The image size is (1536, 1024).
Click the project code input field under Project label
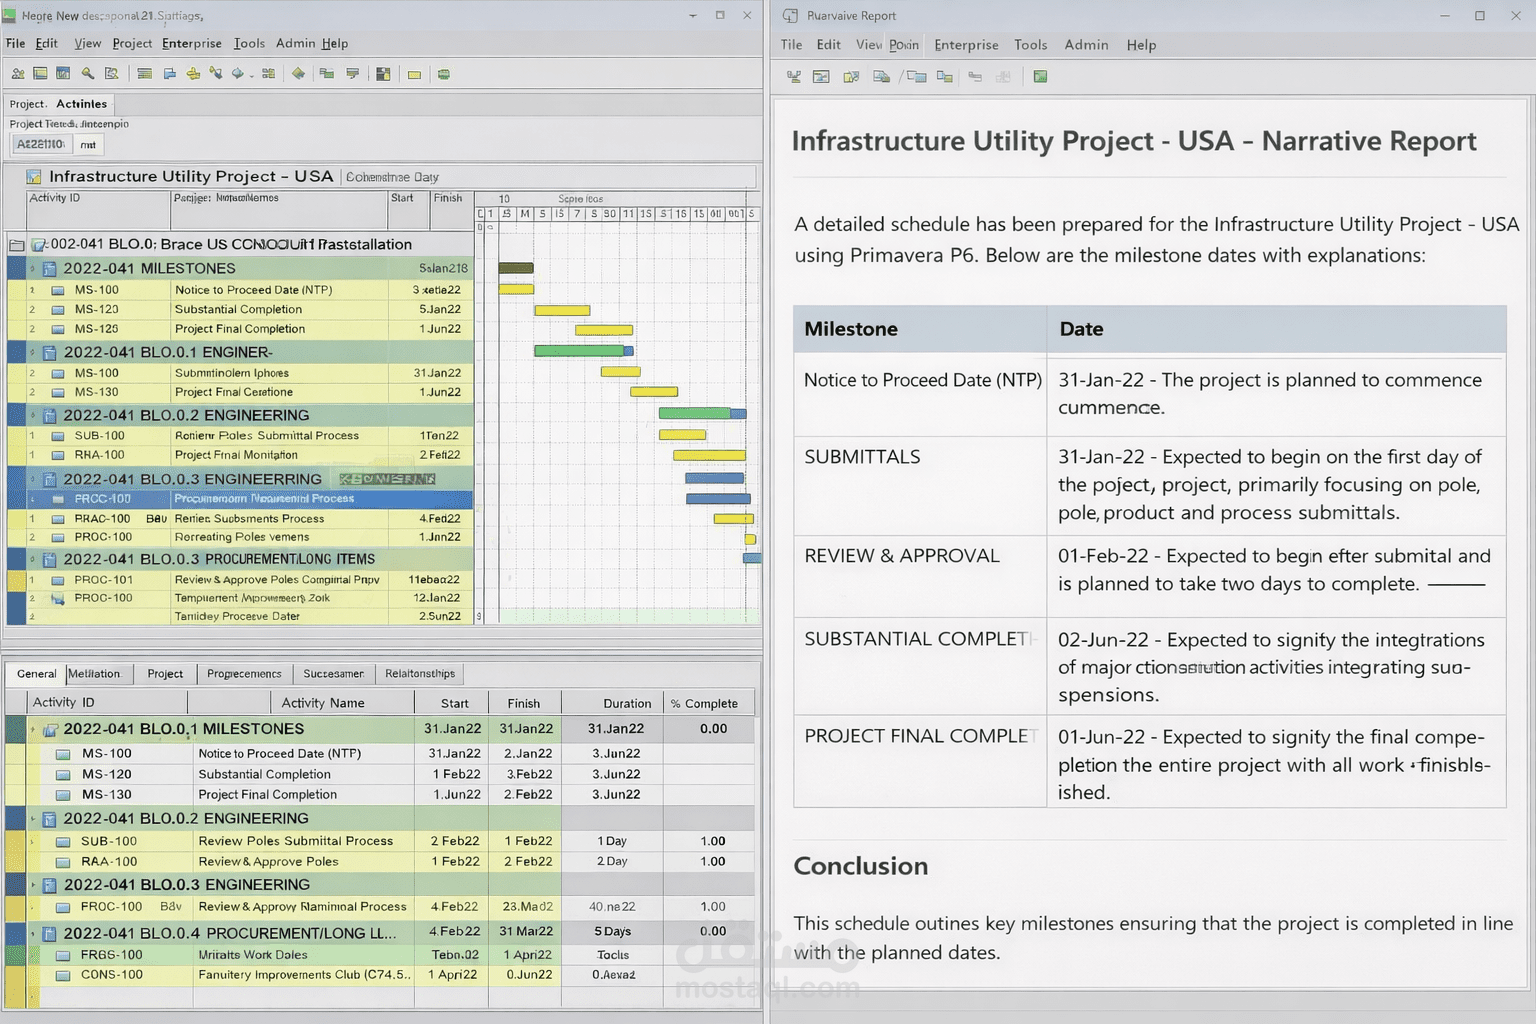click(41, 145)
